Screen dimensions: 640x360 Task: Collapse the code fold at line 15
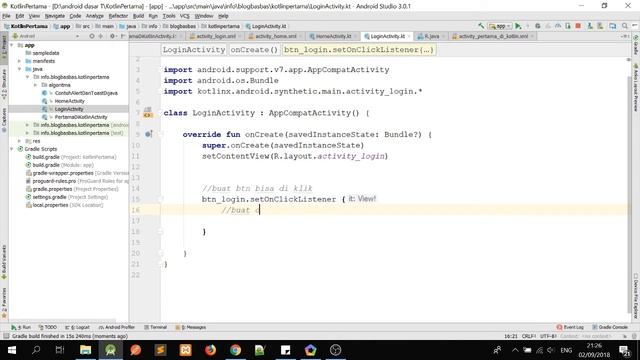(x=161, y=199)
